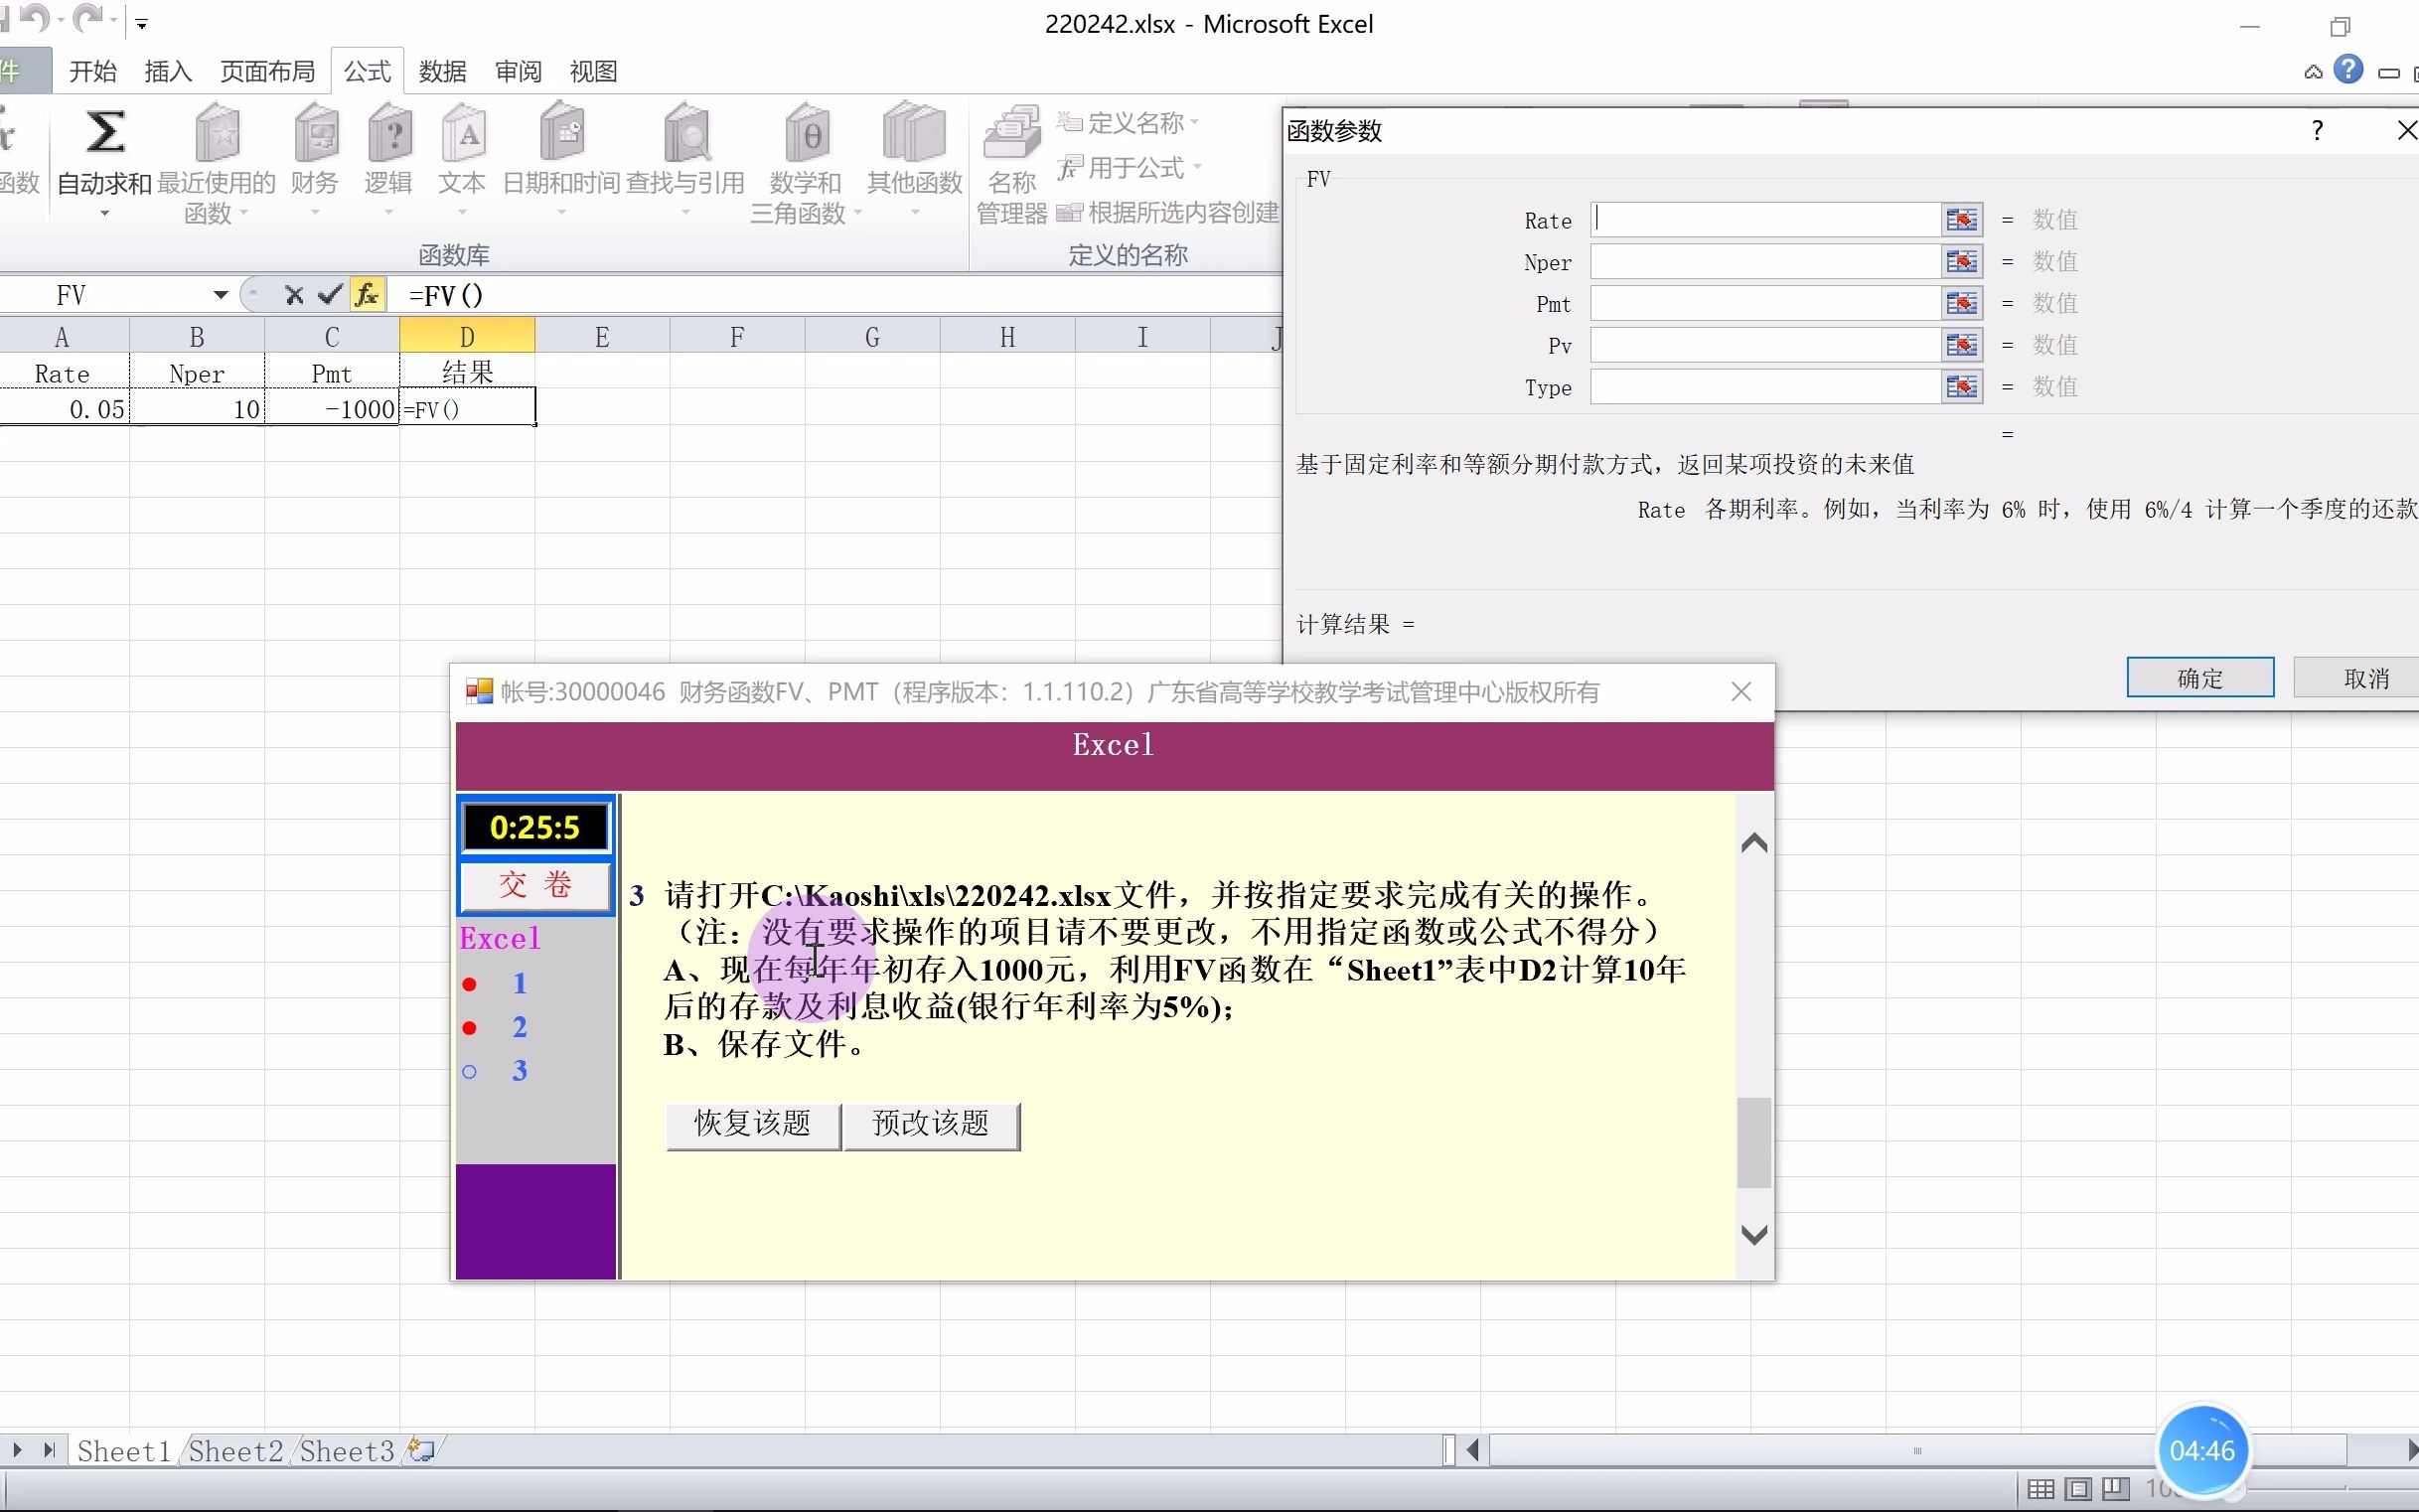
Task: Open the Insert (插入) ribbon tab
Action: pyautogui.click(x=167, y=71)
